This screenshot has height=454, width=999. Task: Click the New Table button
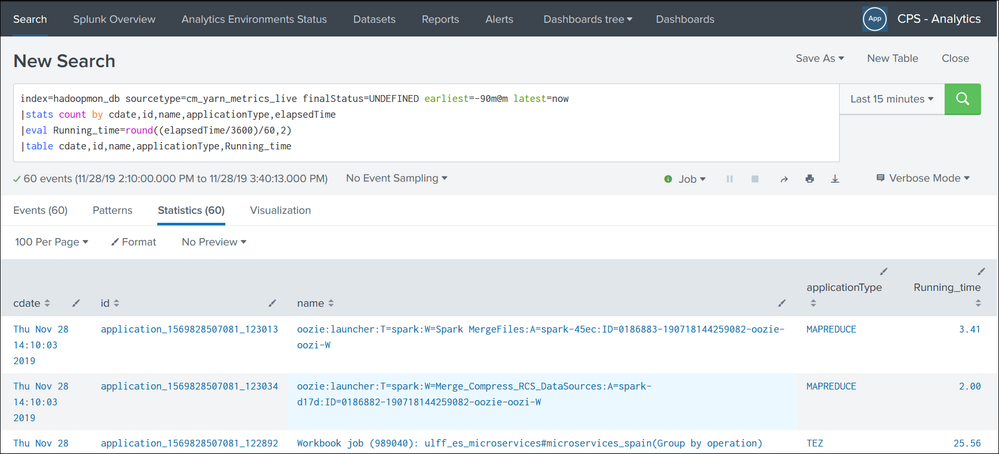[893, 58]
